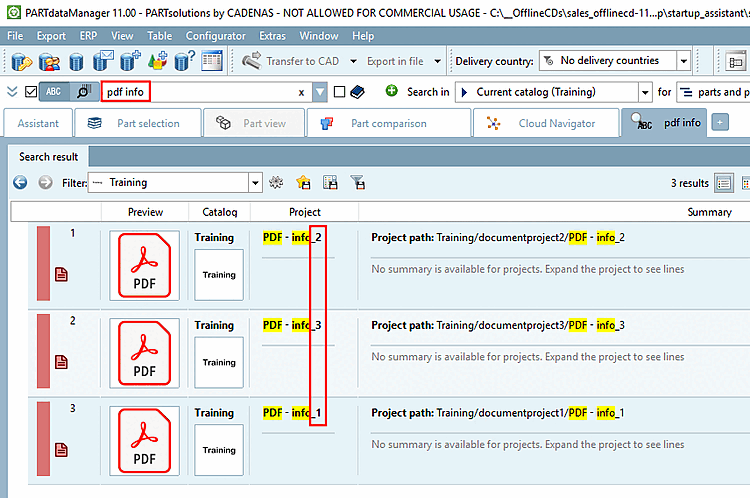Open the File menu
The width and height of the screenshot is (750, 498).
click(15, 36)
